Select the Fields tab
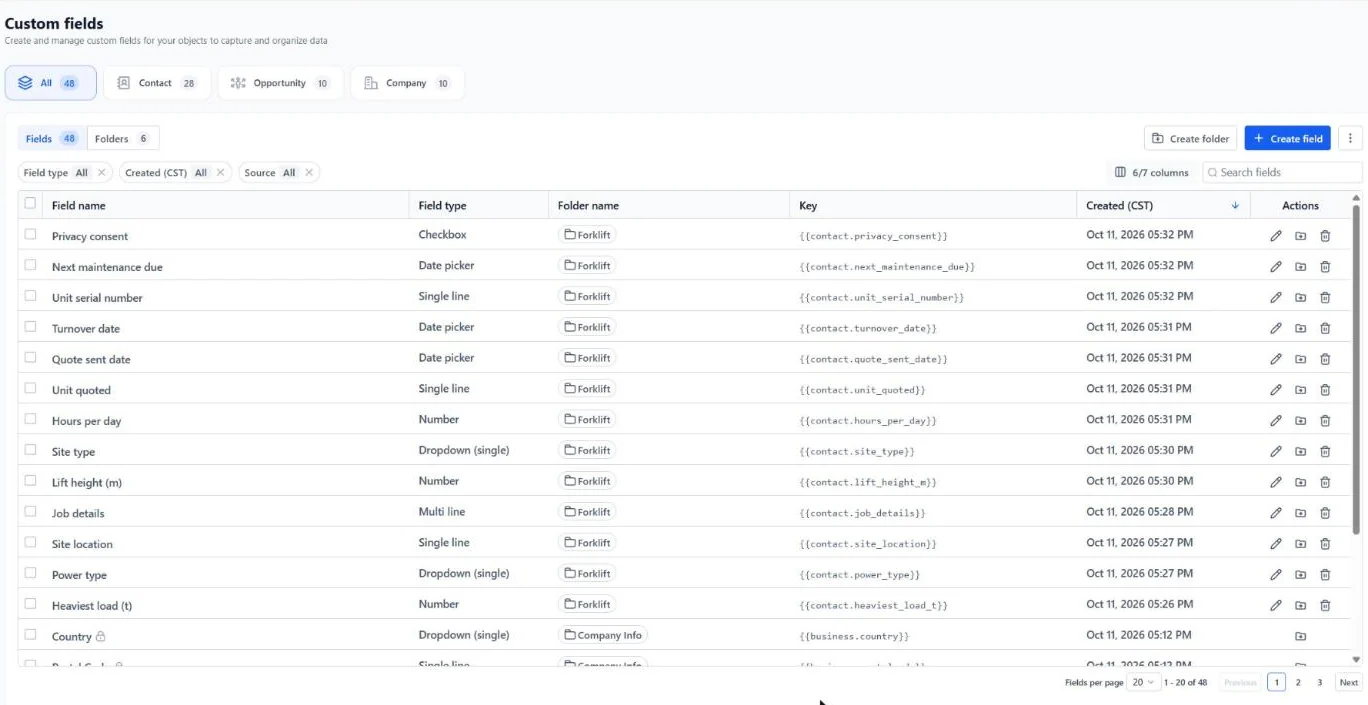Screen dimensions: 1368x705 (52, 139)
